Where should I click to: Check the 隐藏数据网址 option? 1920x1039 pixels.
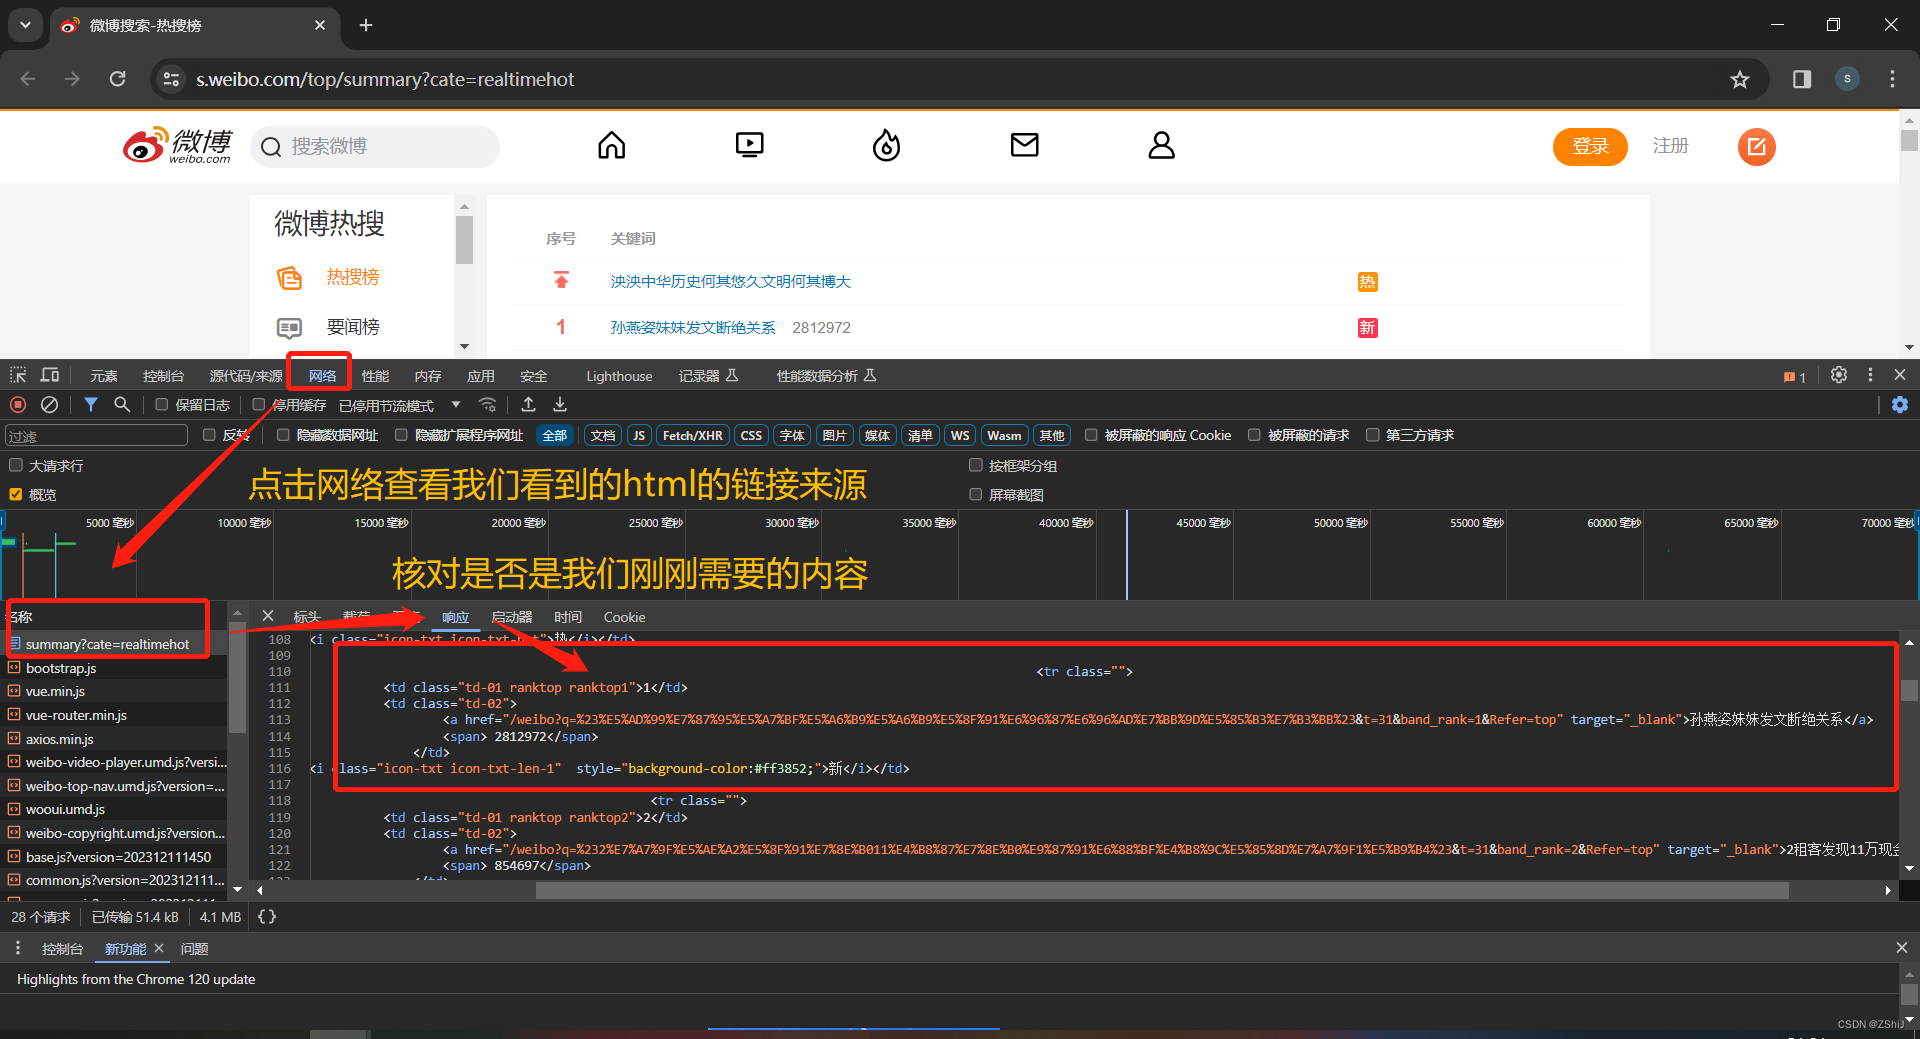click(283, 435)
